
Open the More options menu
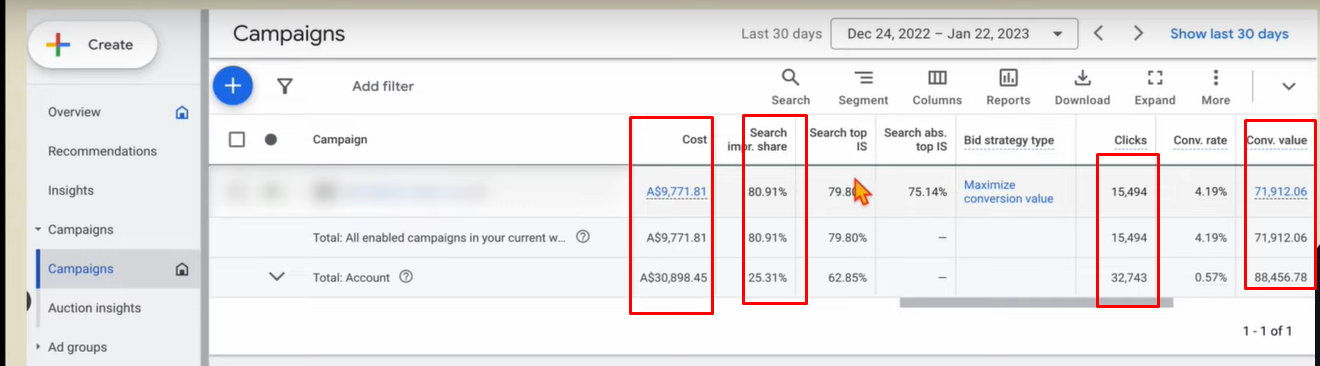pos(1216,87)
